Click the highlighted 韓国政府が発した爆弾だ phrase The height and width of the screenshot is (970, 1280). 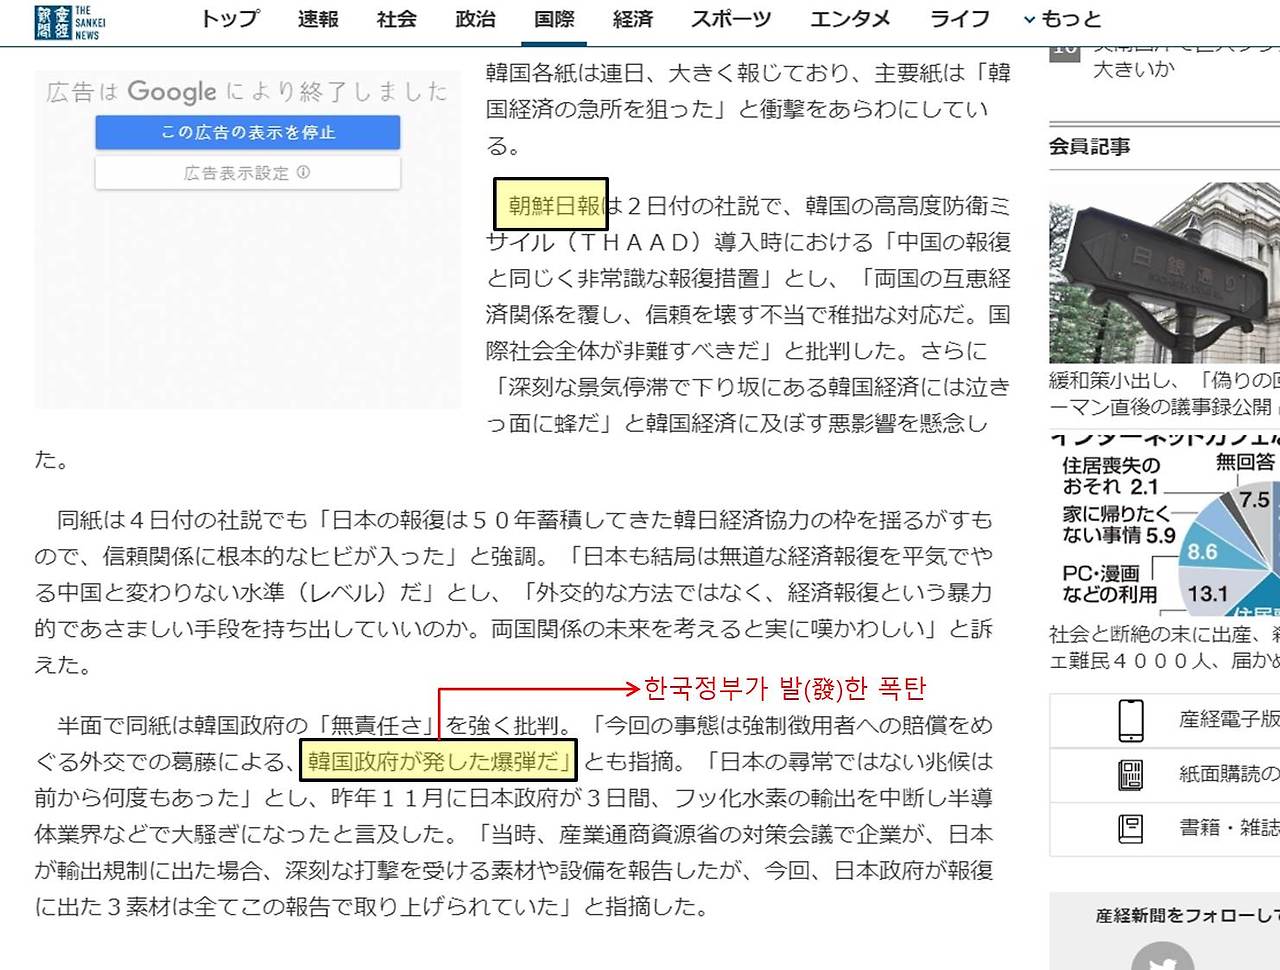pyautogui.click(x=438, y=761)
